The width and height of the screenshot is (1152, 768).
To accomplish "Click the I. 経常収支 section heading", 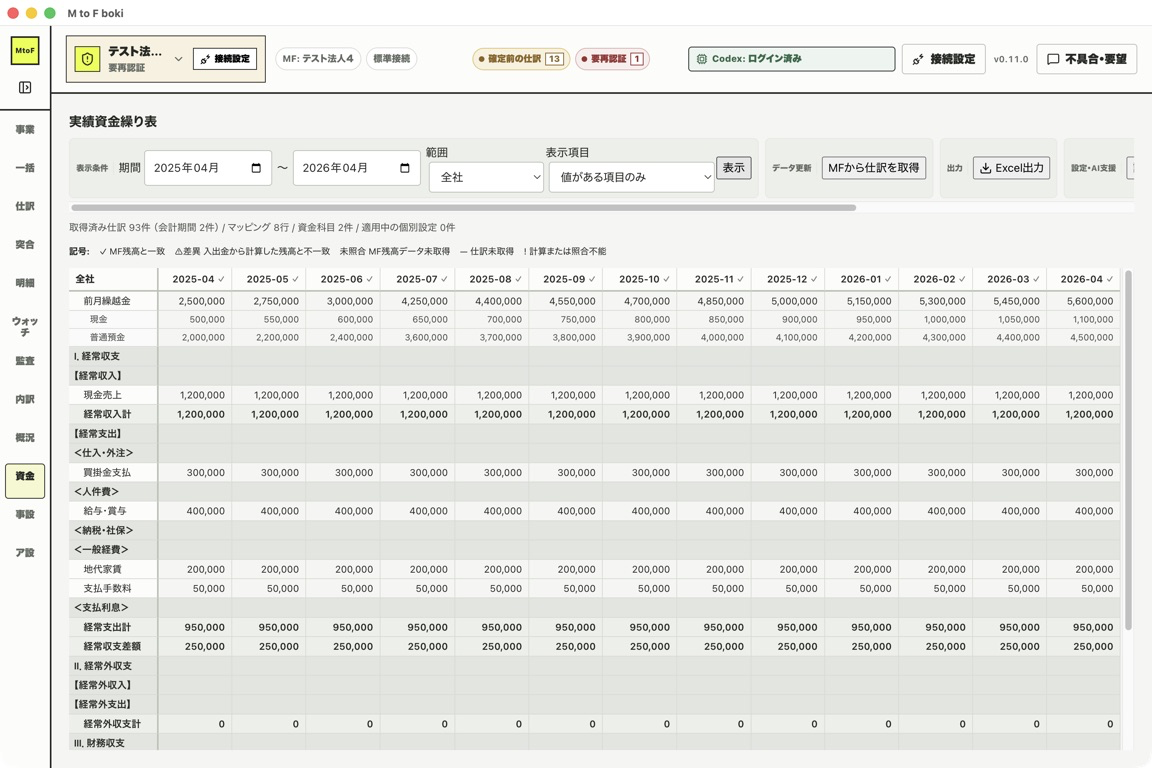I will [97, 356].
